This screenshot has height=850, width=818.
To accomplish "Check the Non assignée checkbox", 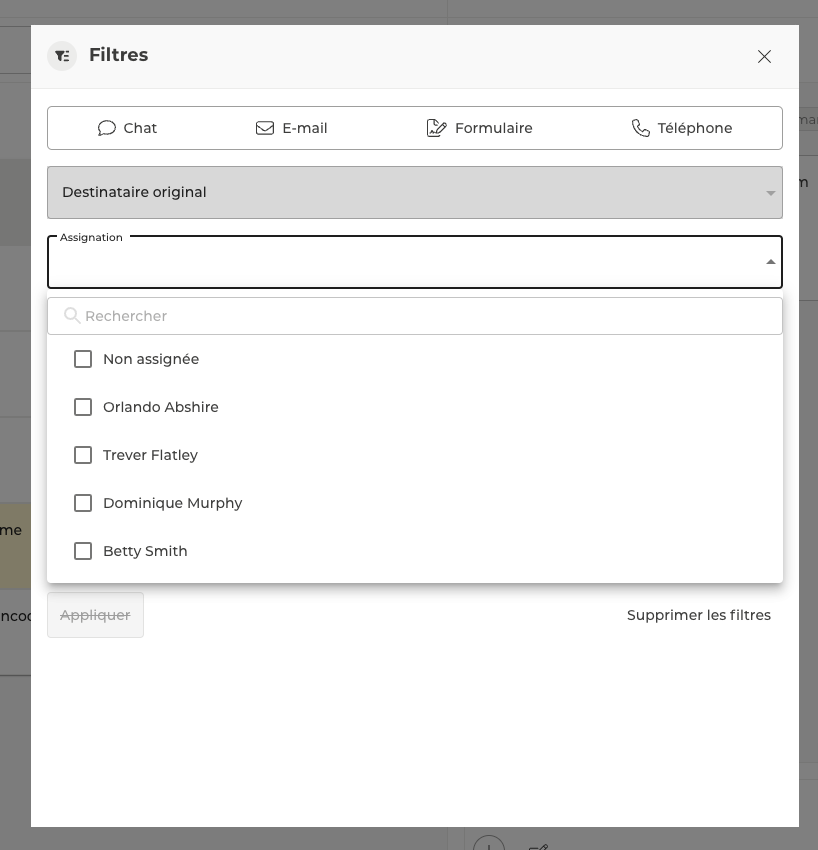I will click(x=83, y=359).
